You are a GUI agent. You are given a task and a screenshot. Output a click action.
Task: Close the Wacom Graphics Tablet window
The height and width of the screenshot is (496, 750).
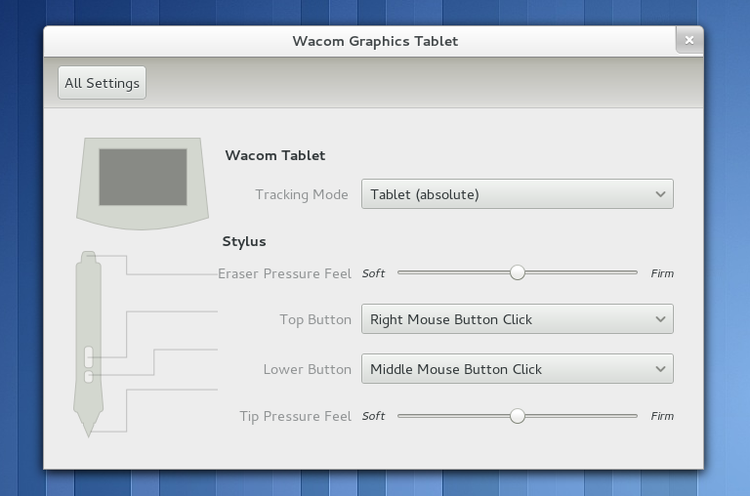[689, 41]
